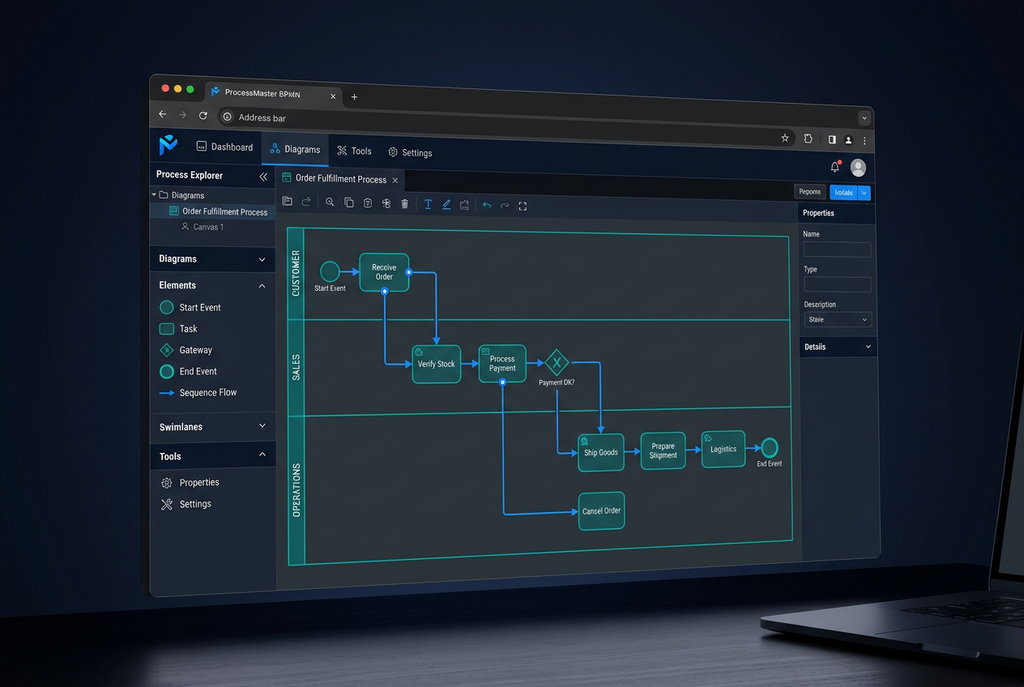The image size is (1024, 687).
Task: Open the user avatar menu
Action: pyautogui.click(x=858, y=168)
